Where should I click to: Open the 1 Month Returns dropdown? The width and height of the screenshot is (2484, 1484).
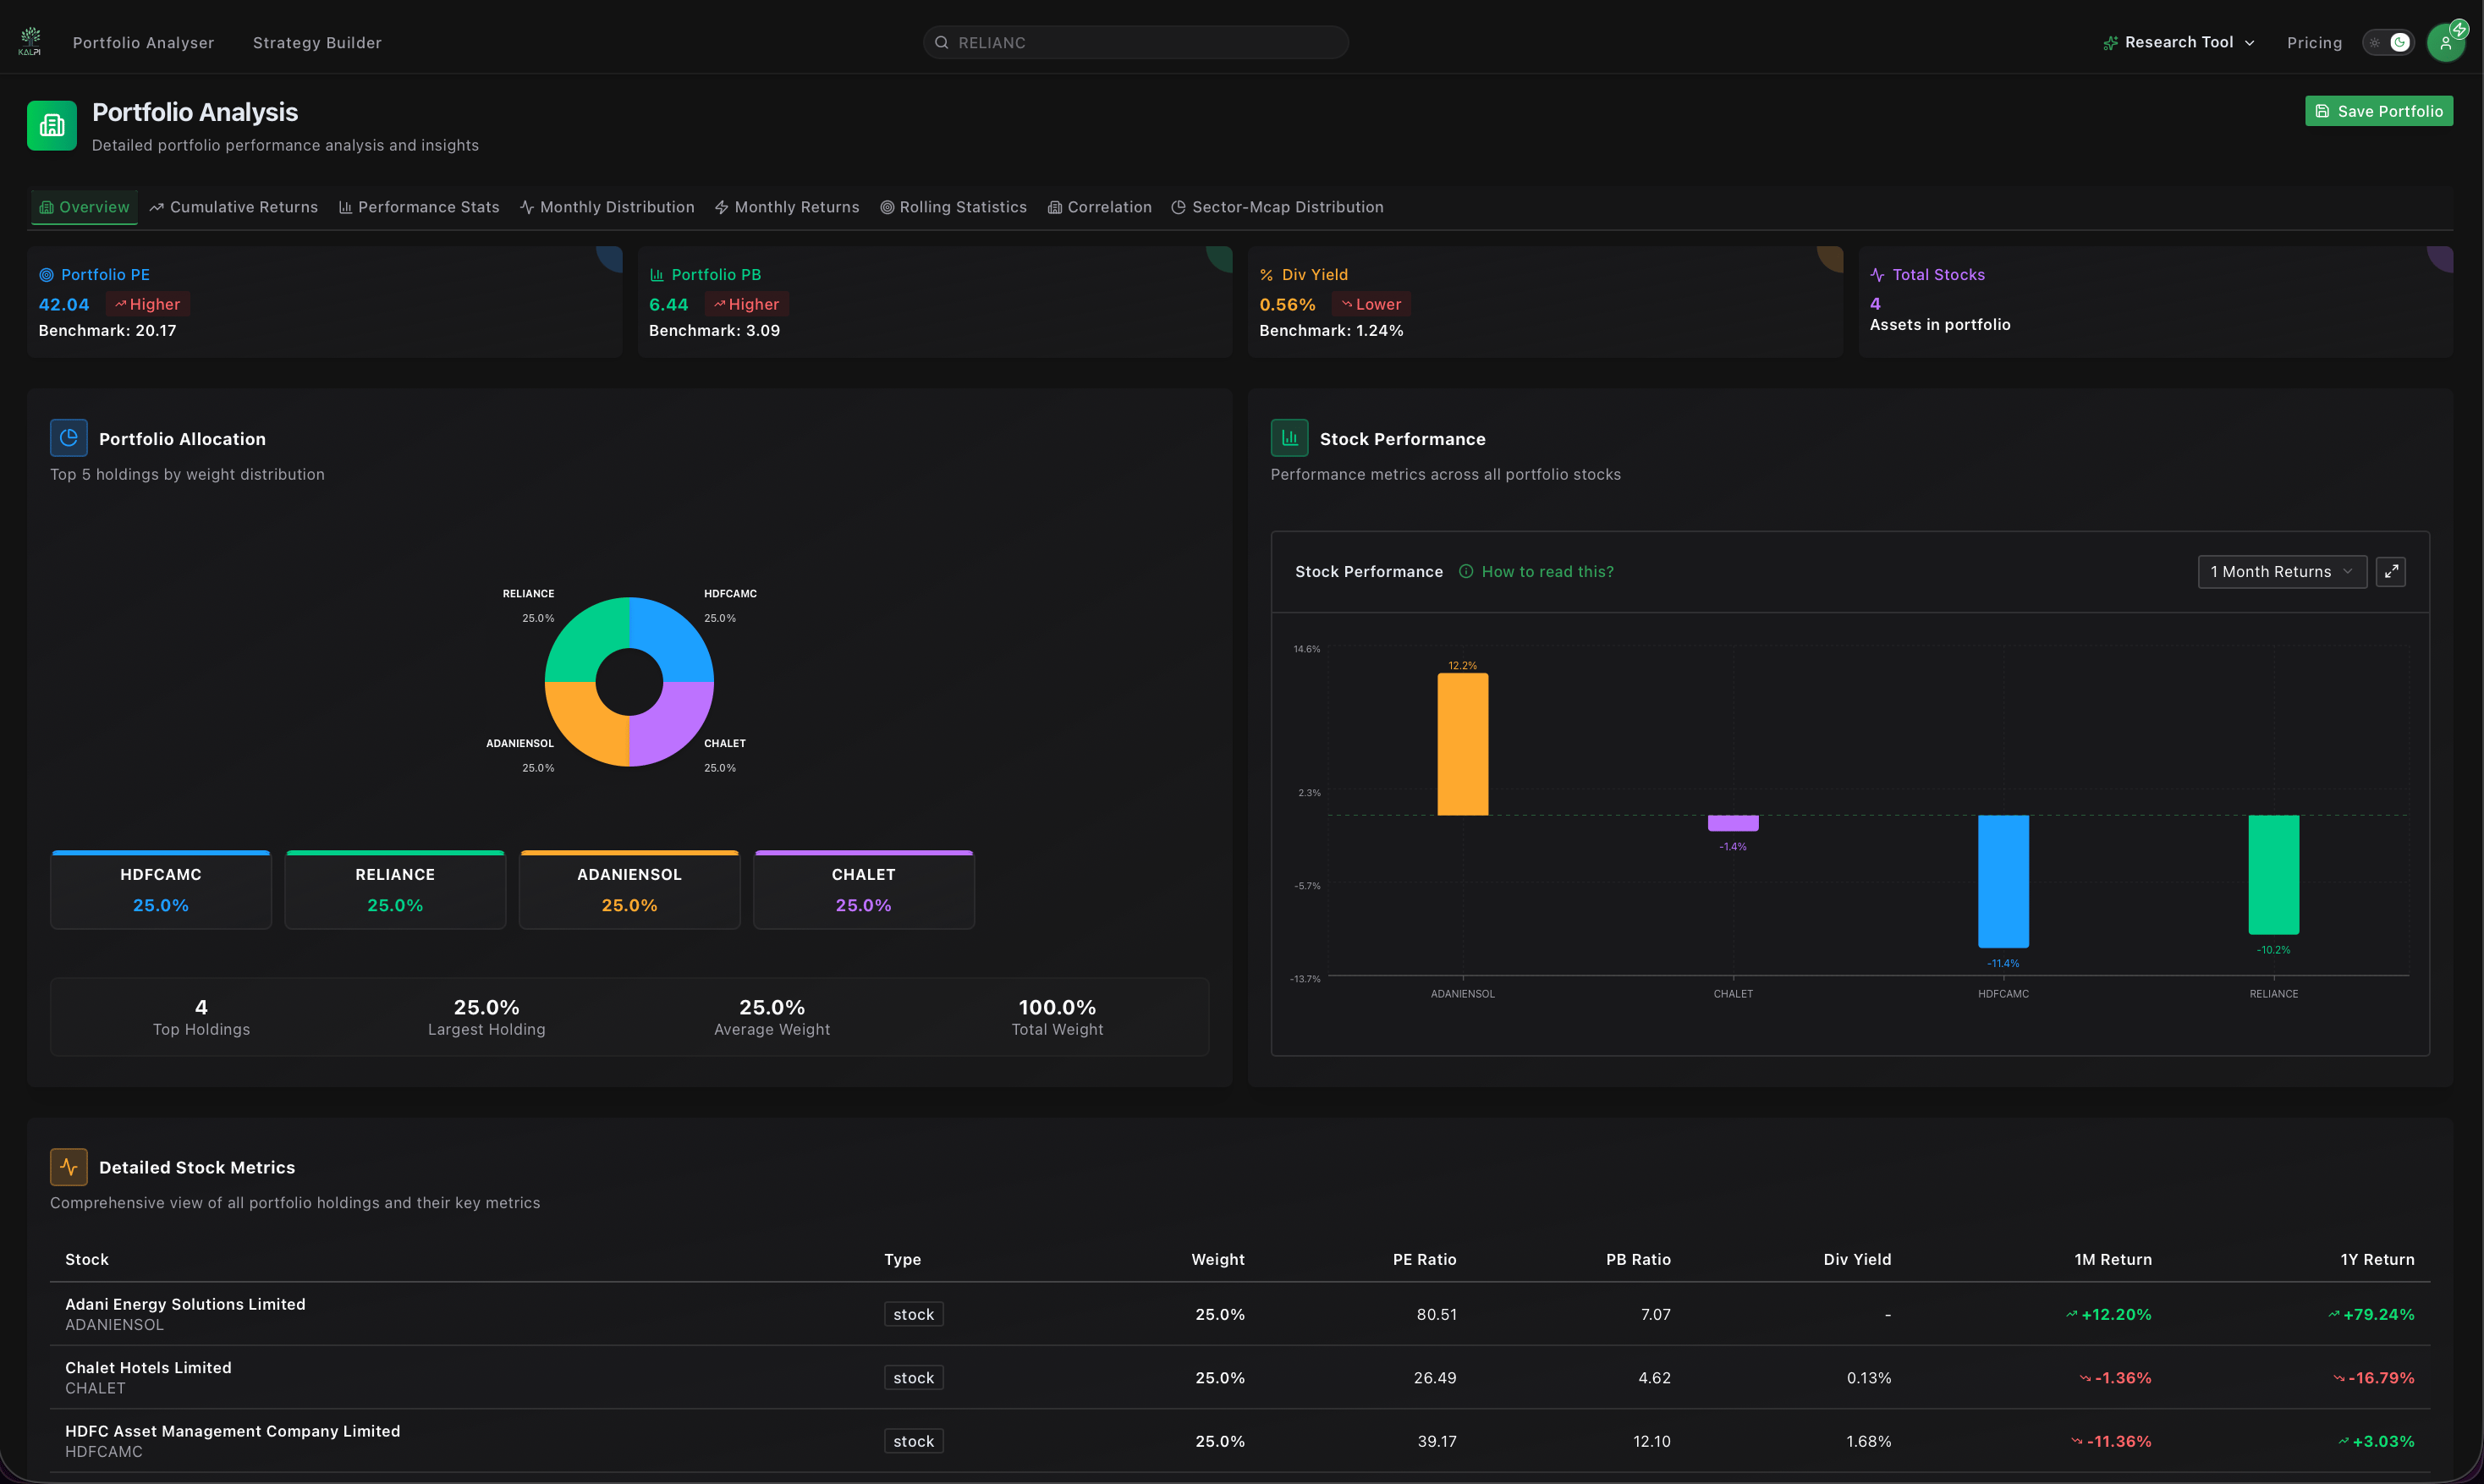click(2282, 571)
